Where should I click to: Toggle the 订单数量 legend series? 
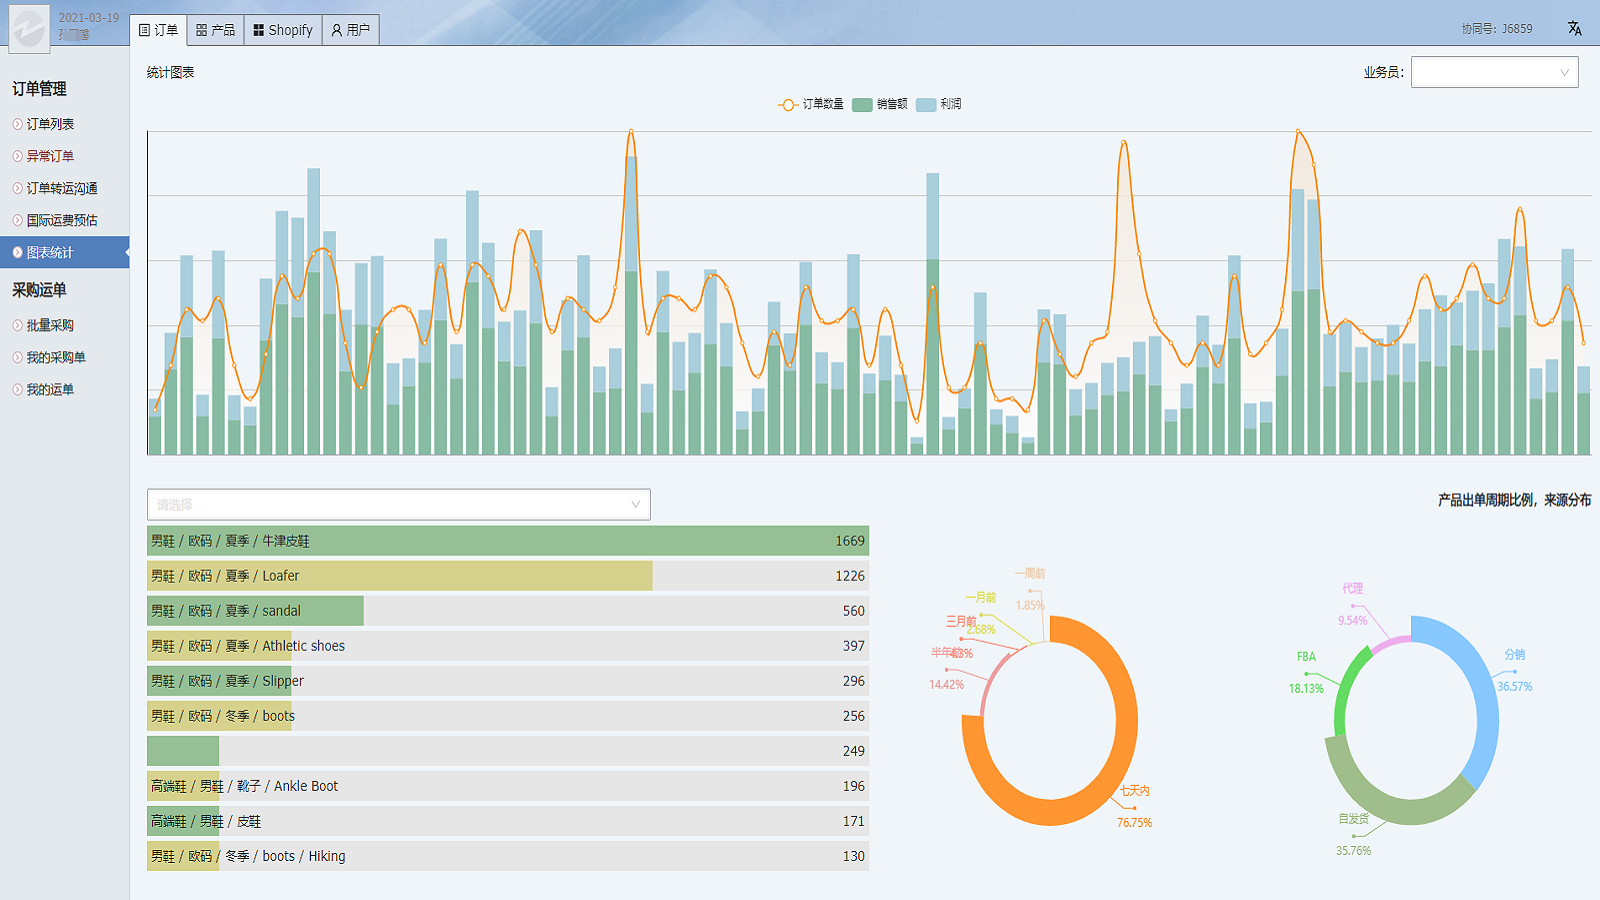coord(811,104)
